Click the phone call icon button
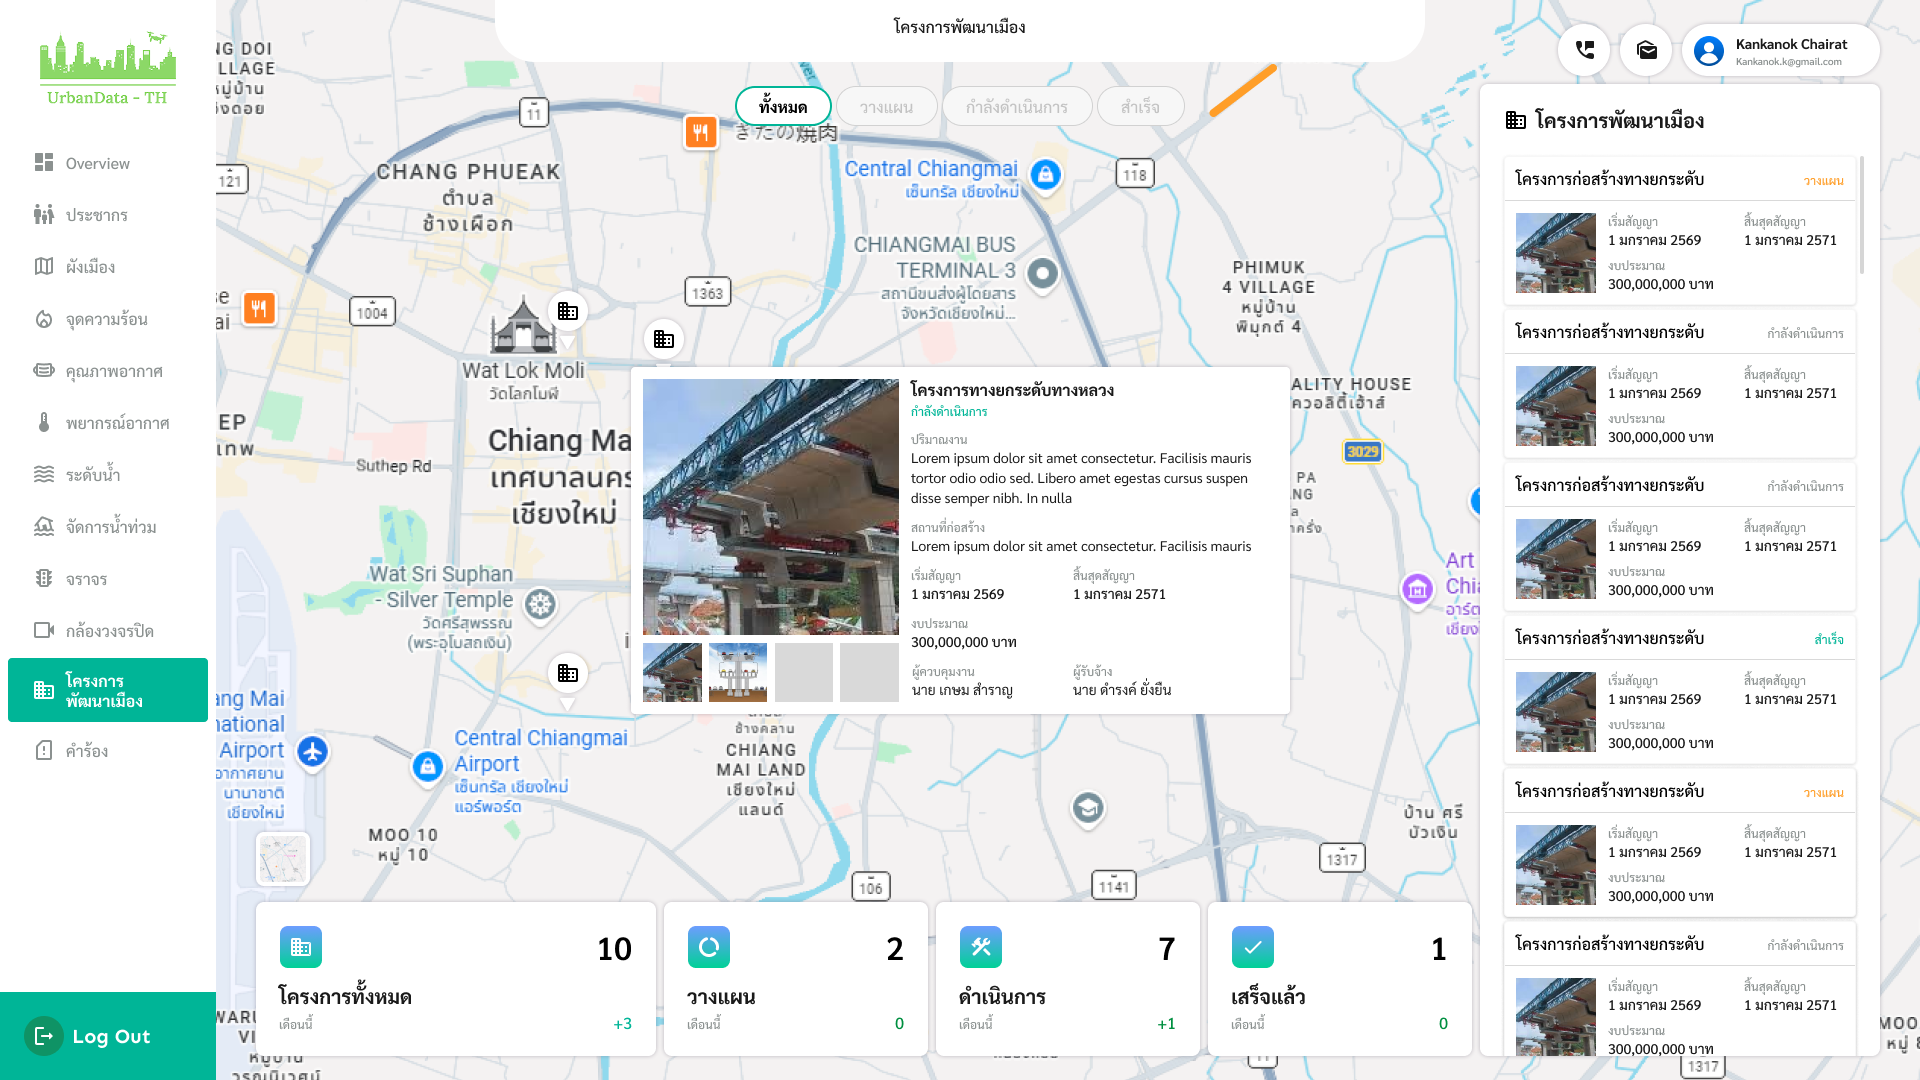 point(1584,50)
